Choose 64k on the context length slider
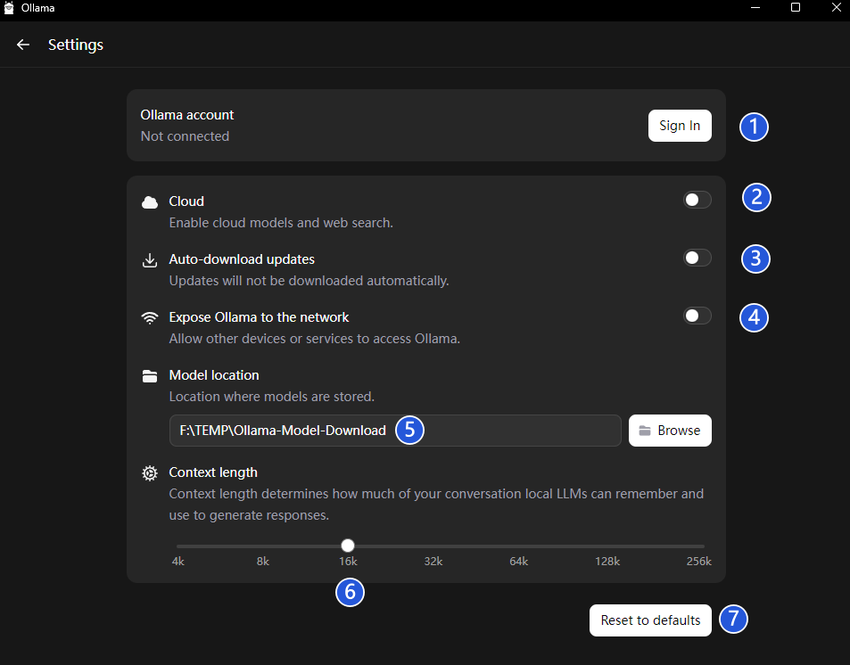The width and height of the screenshot is (850, 665). (x=518, y=546)
